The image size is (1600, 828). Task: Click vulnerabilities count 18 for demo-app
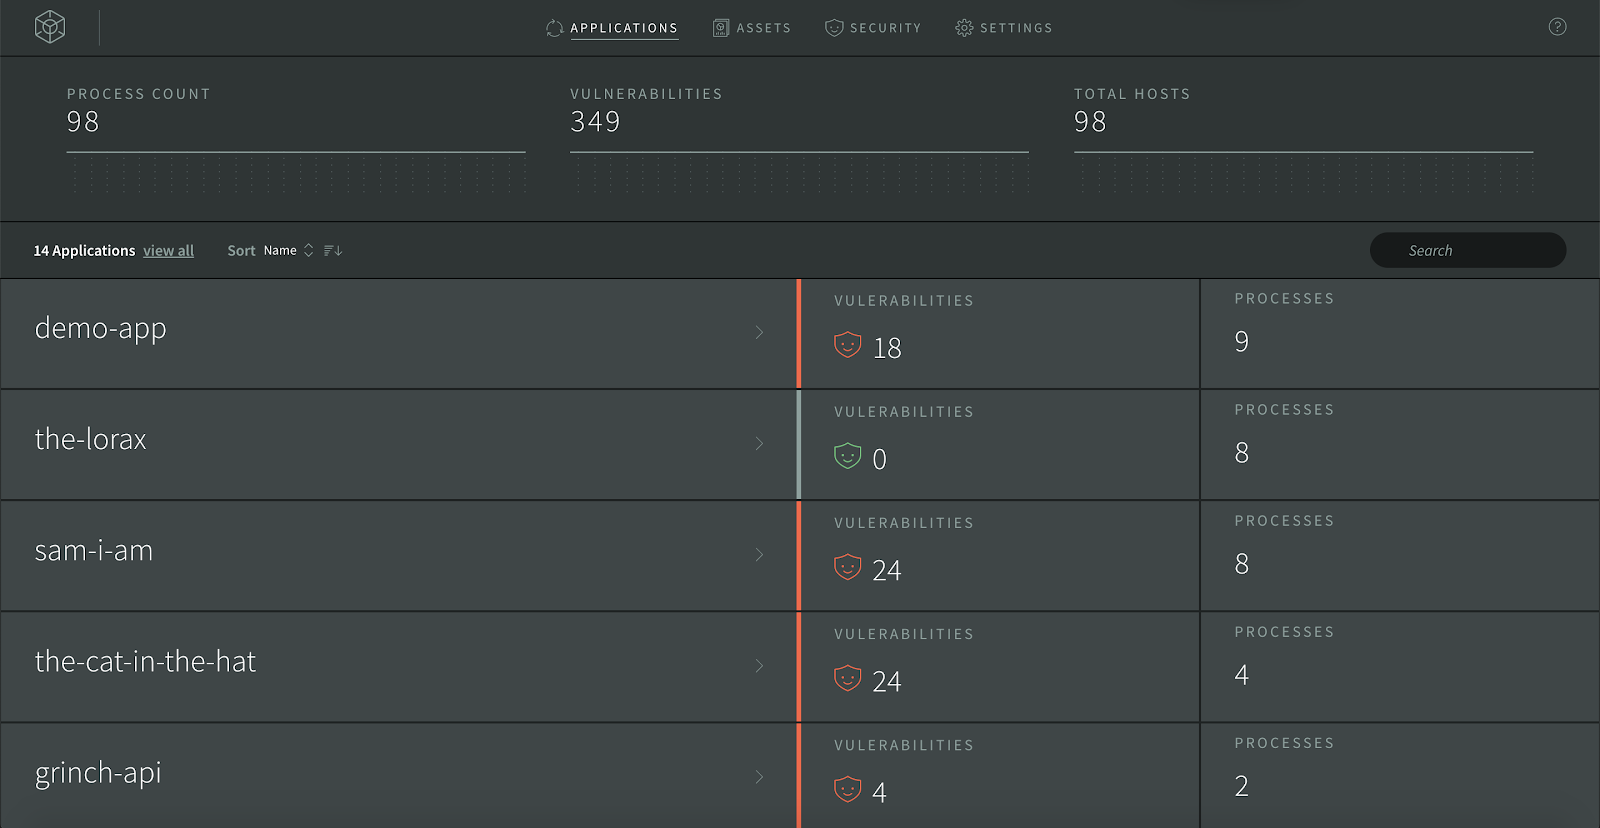tap(887, 348)
